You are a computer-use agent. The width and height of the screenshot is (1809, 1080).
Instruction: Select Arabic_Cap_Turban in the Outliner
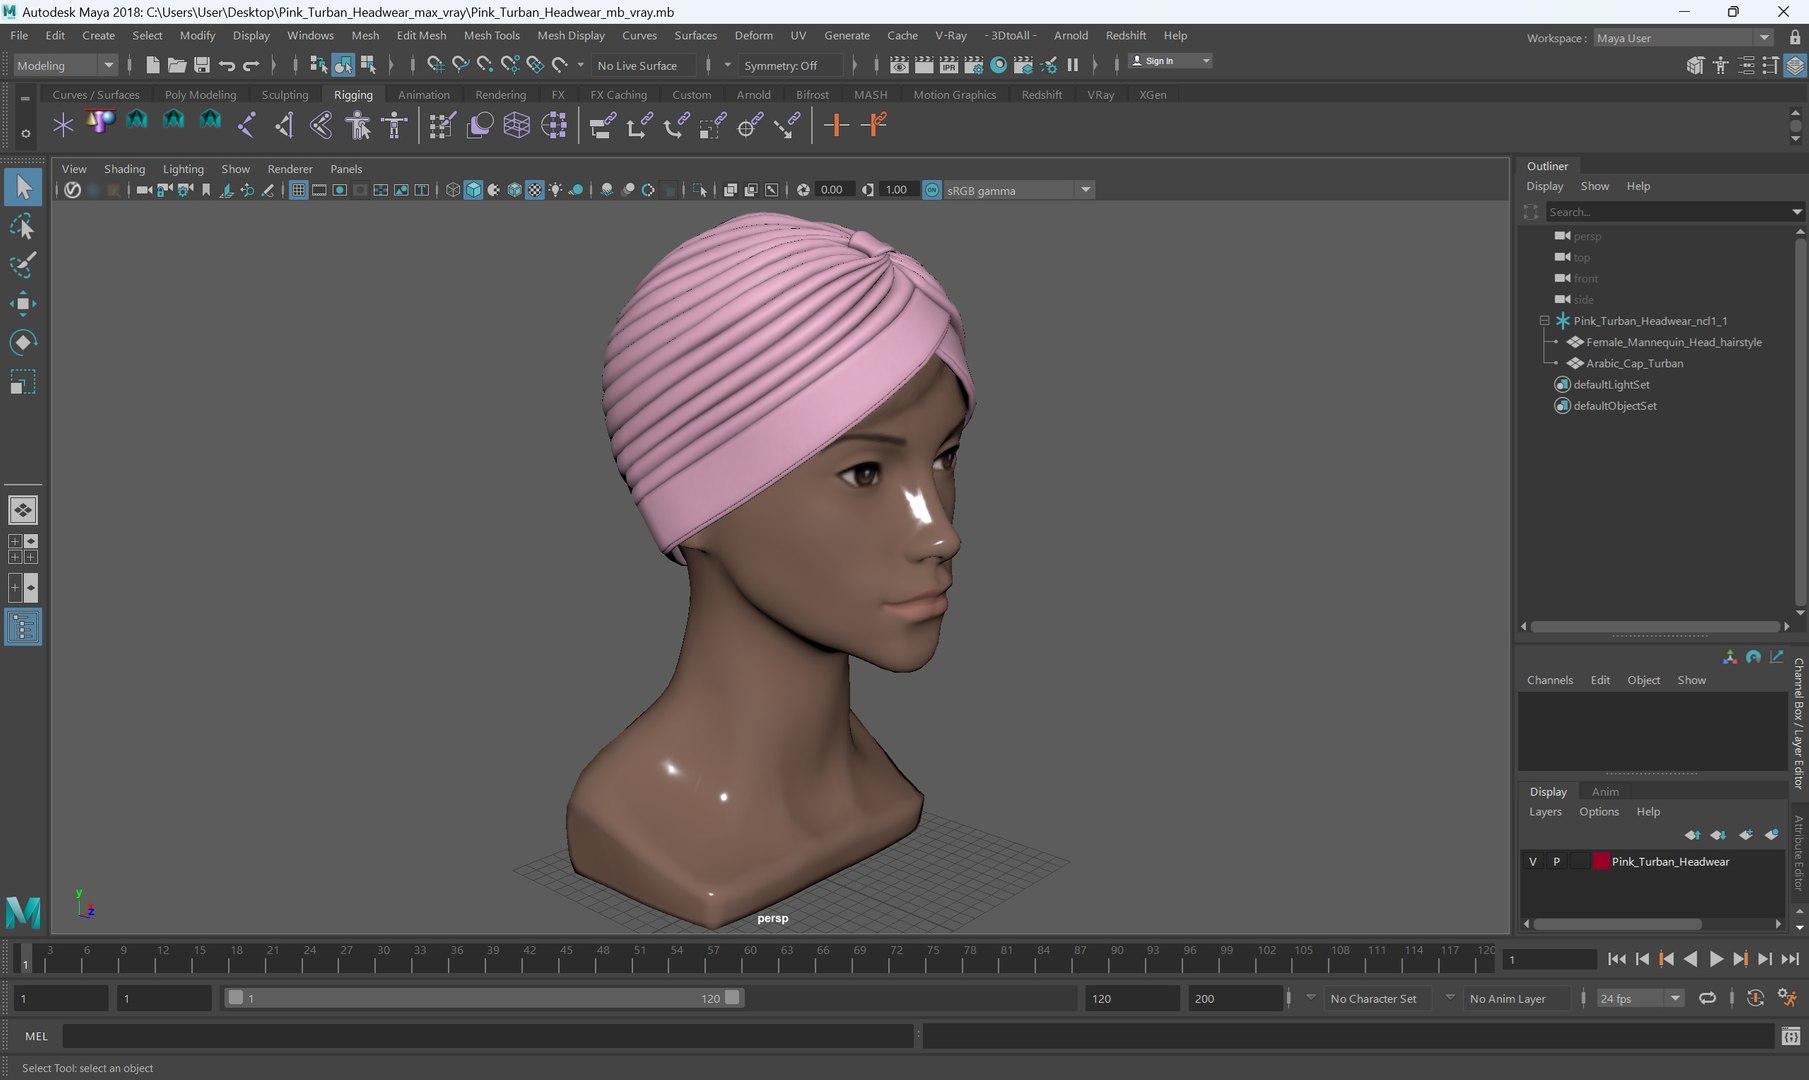coord(1634,363)
